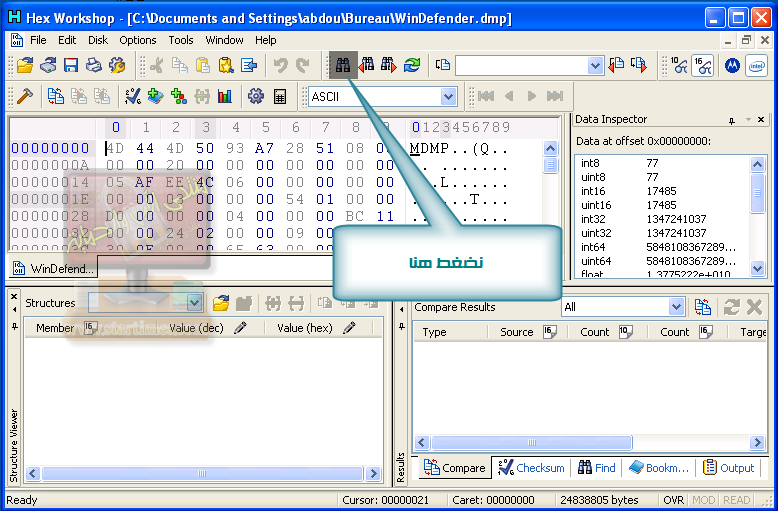Switch to the Checksum results tab
Screen dimensions: 778x511
coord(531,468)
